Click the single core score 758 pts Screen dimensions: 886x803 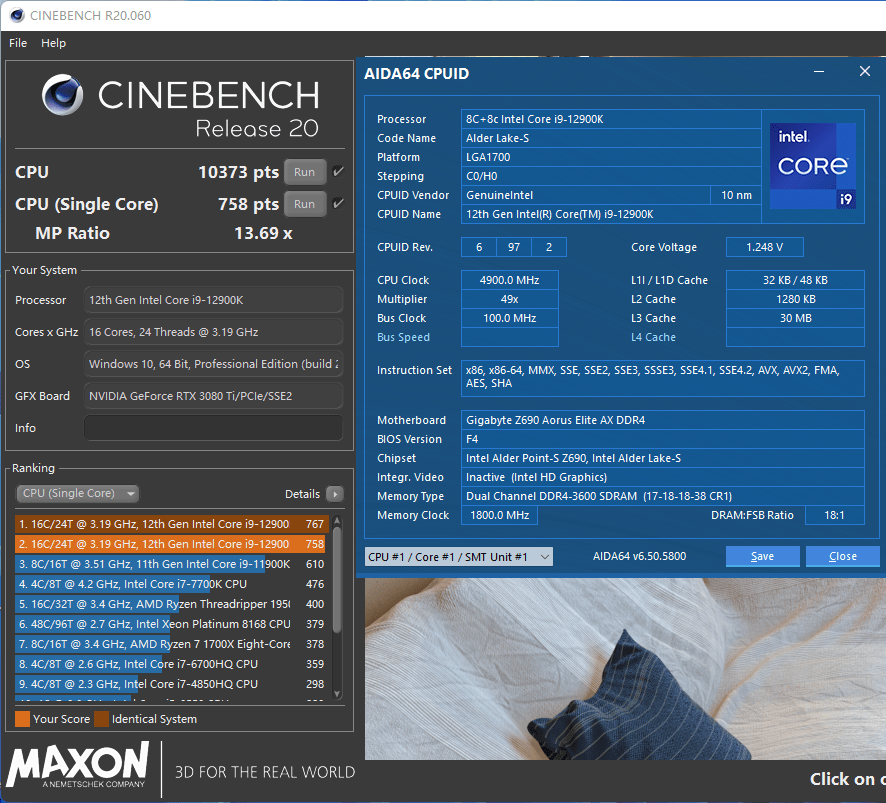249,204
